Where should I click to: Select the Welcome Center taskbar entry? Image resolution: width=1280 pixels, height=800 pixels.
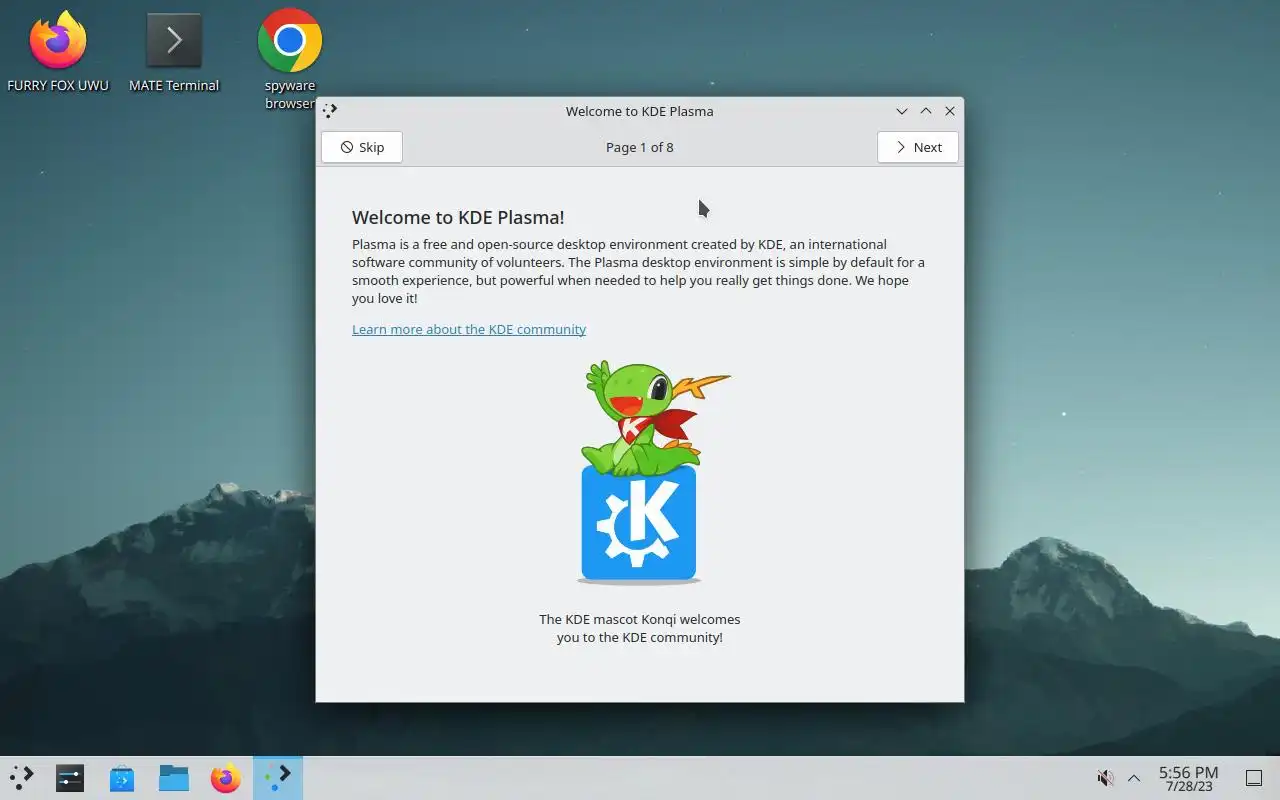[278, 778]
